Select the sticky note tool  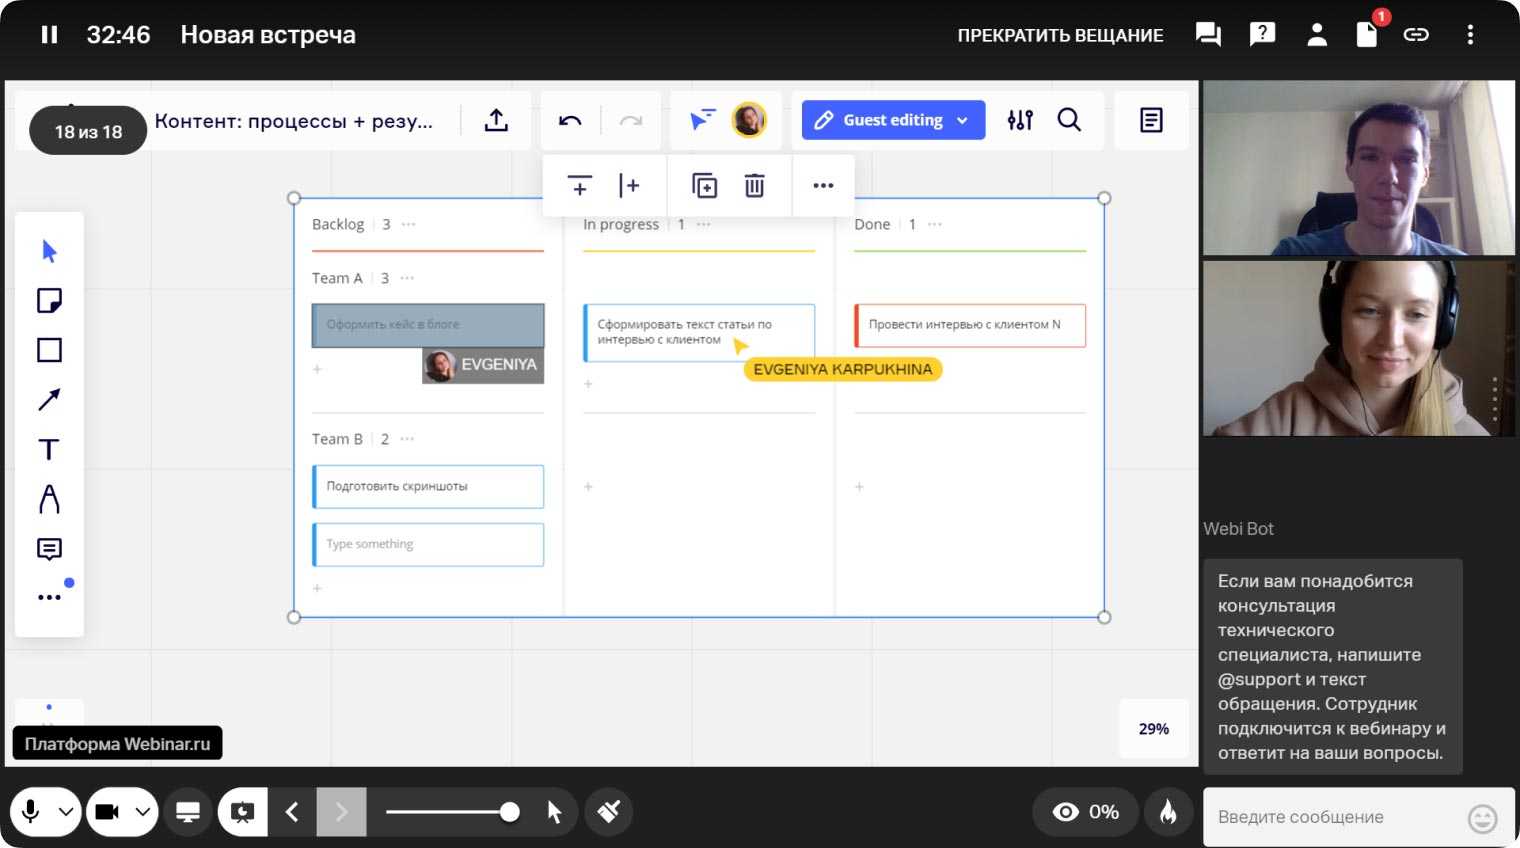coord(49,300)
